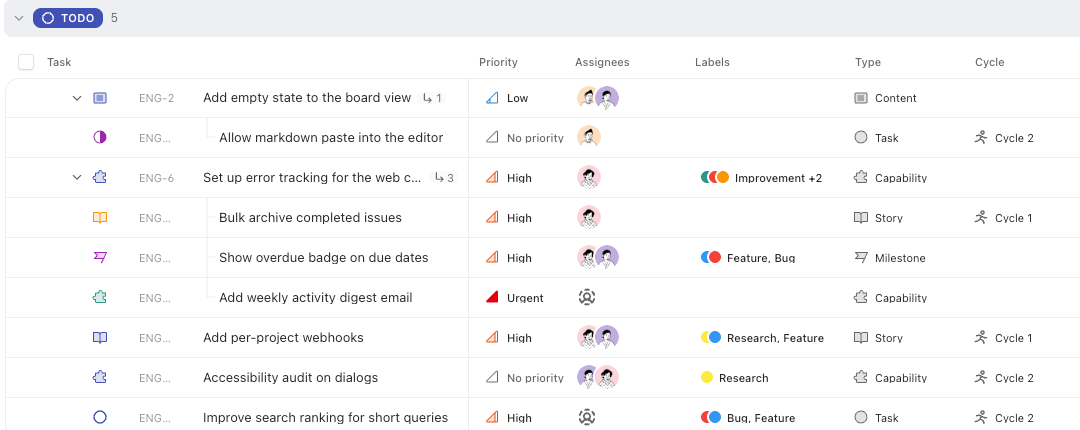This screenshot has width=1080, height=430.
Task: Open task Add empty state to the board view
Action: coord(307,98)
